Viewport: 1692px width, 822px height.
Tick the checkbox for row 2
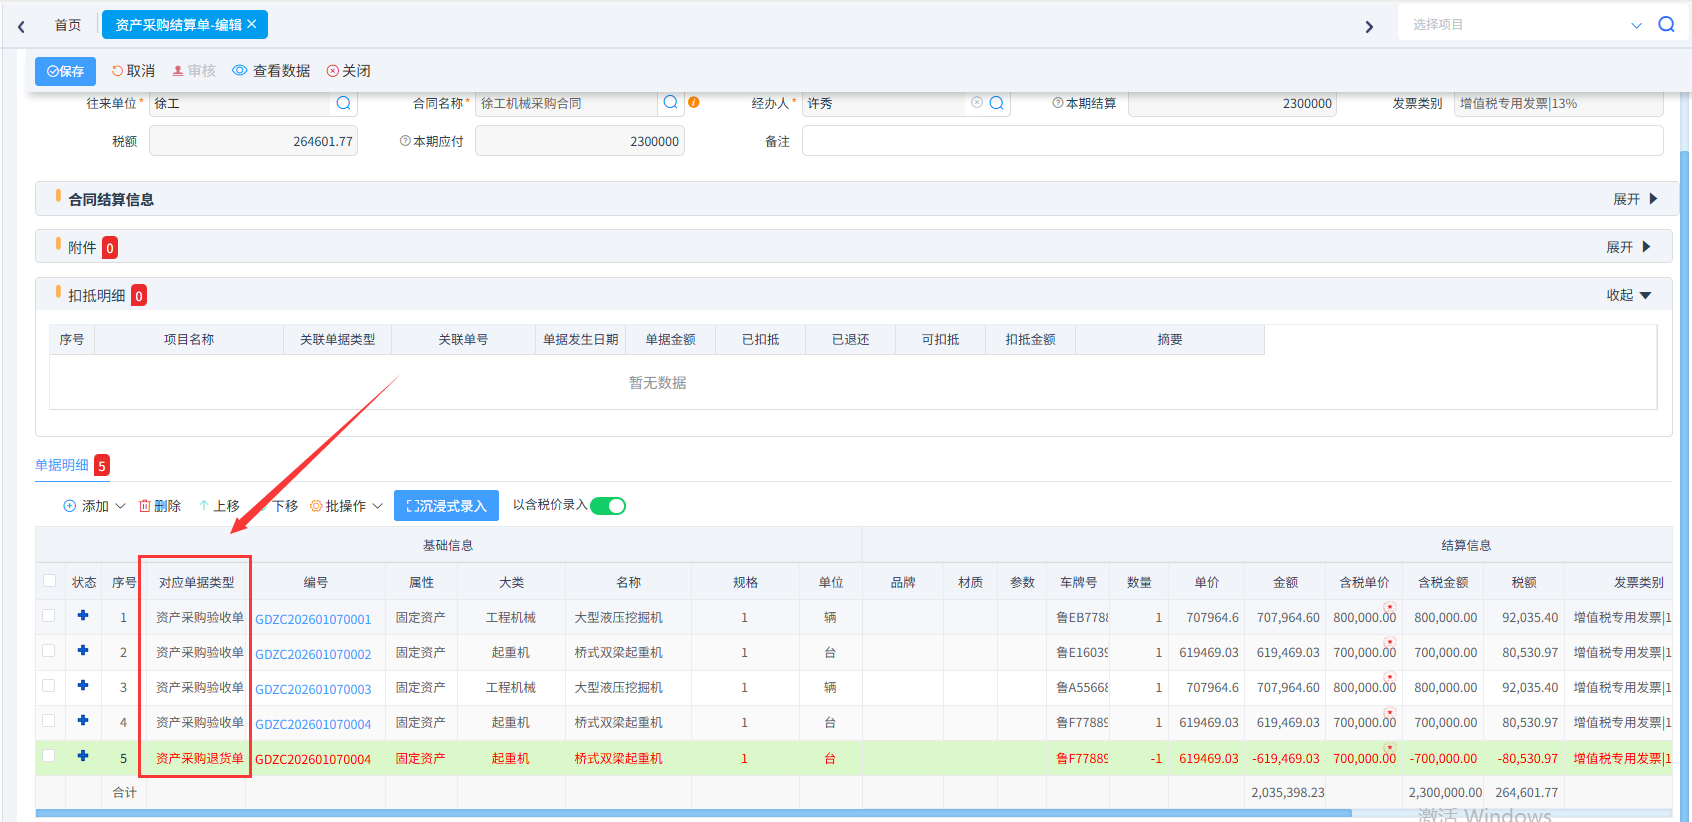(49, 651)
